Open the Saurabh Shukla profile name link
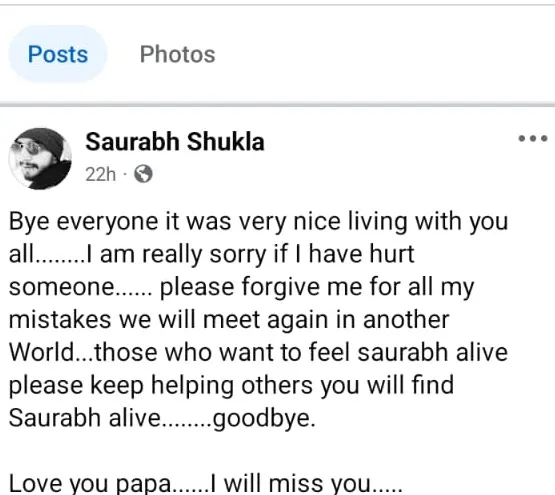 pos(175,142)
